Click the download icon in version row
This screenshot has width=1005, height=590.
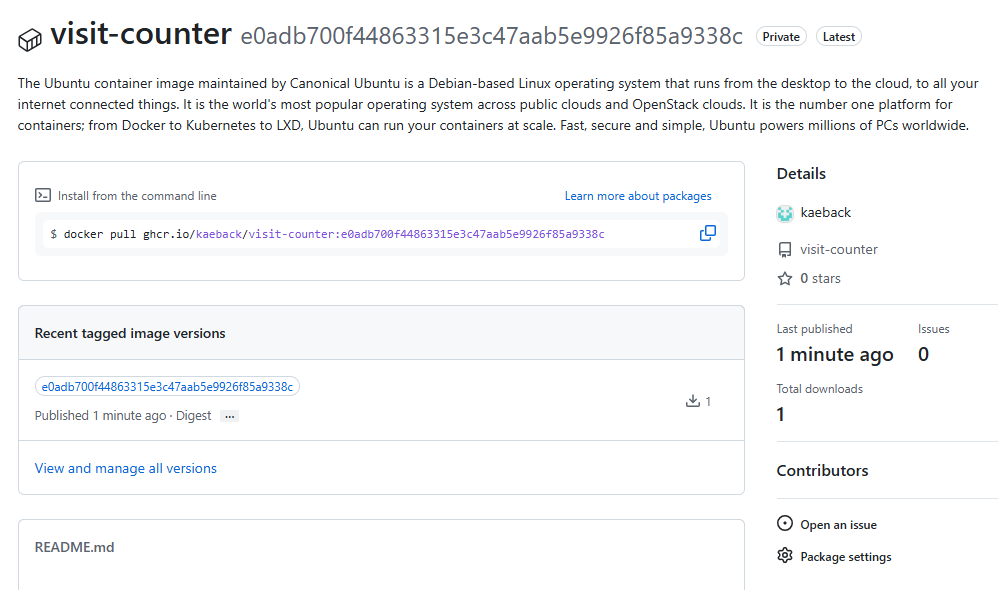pos(693,401)
